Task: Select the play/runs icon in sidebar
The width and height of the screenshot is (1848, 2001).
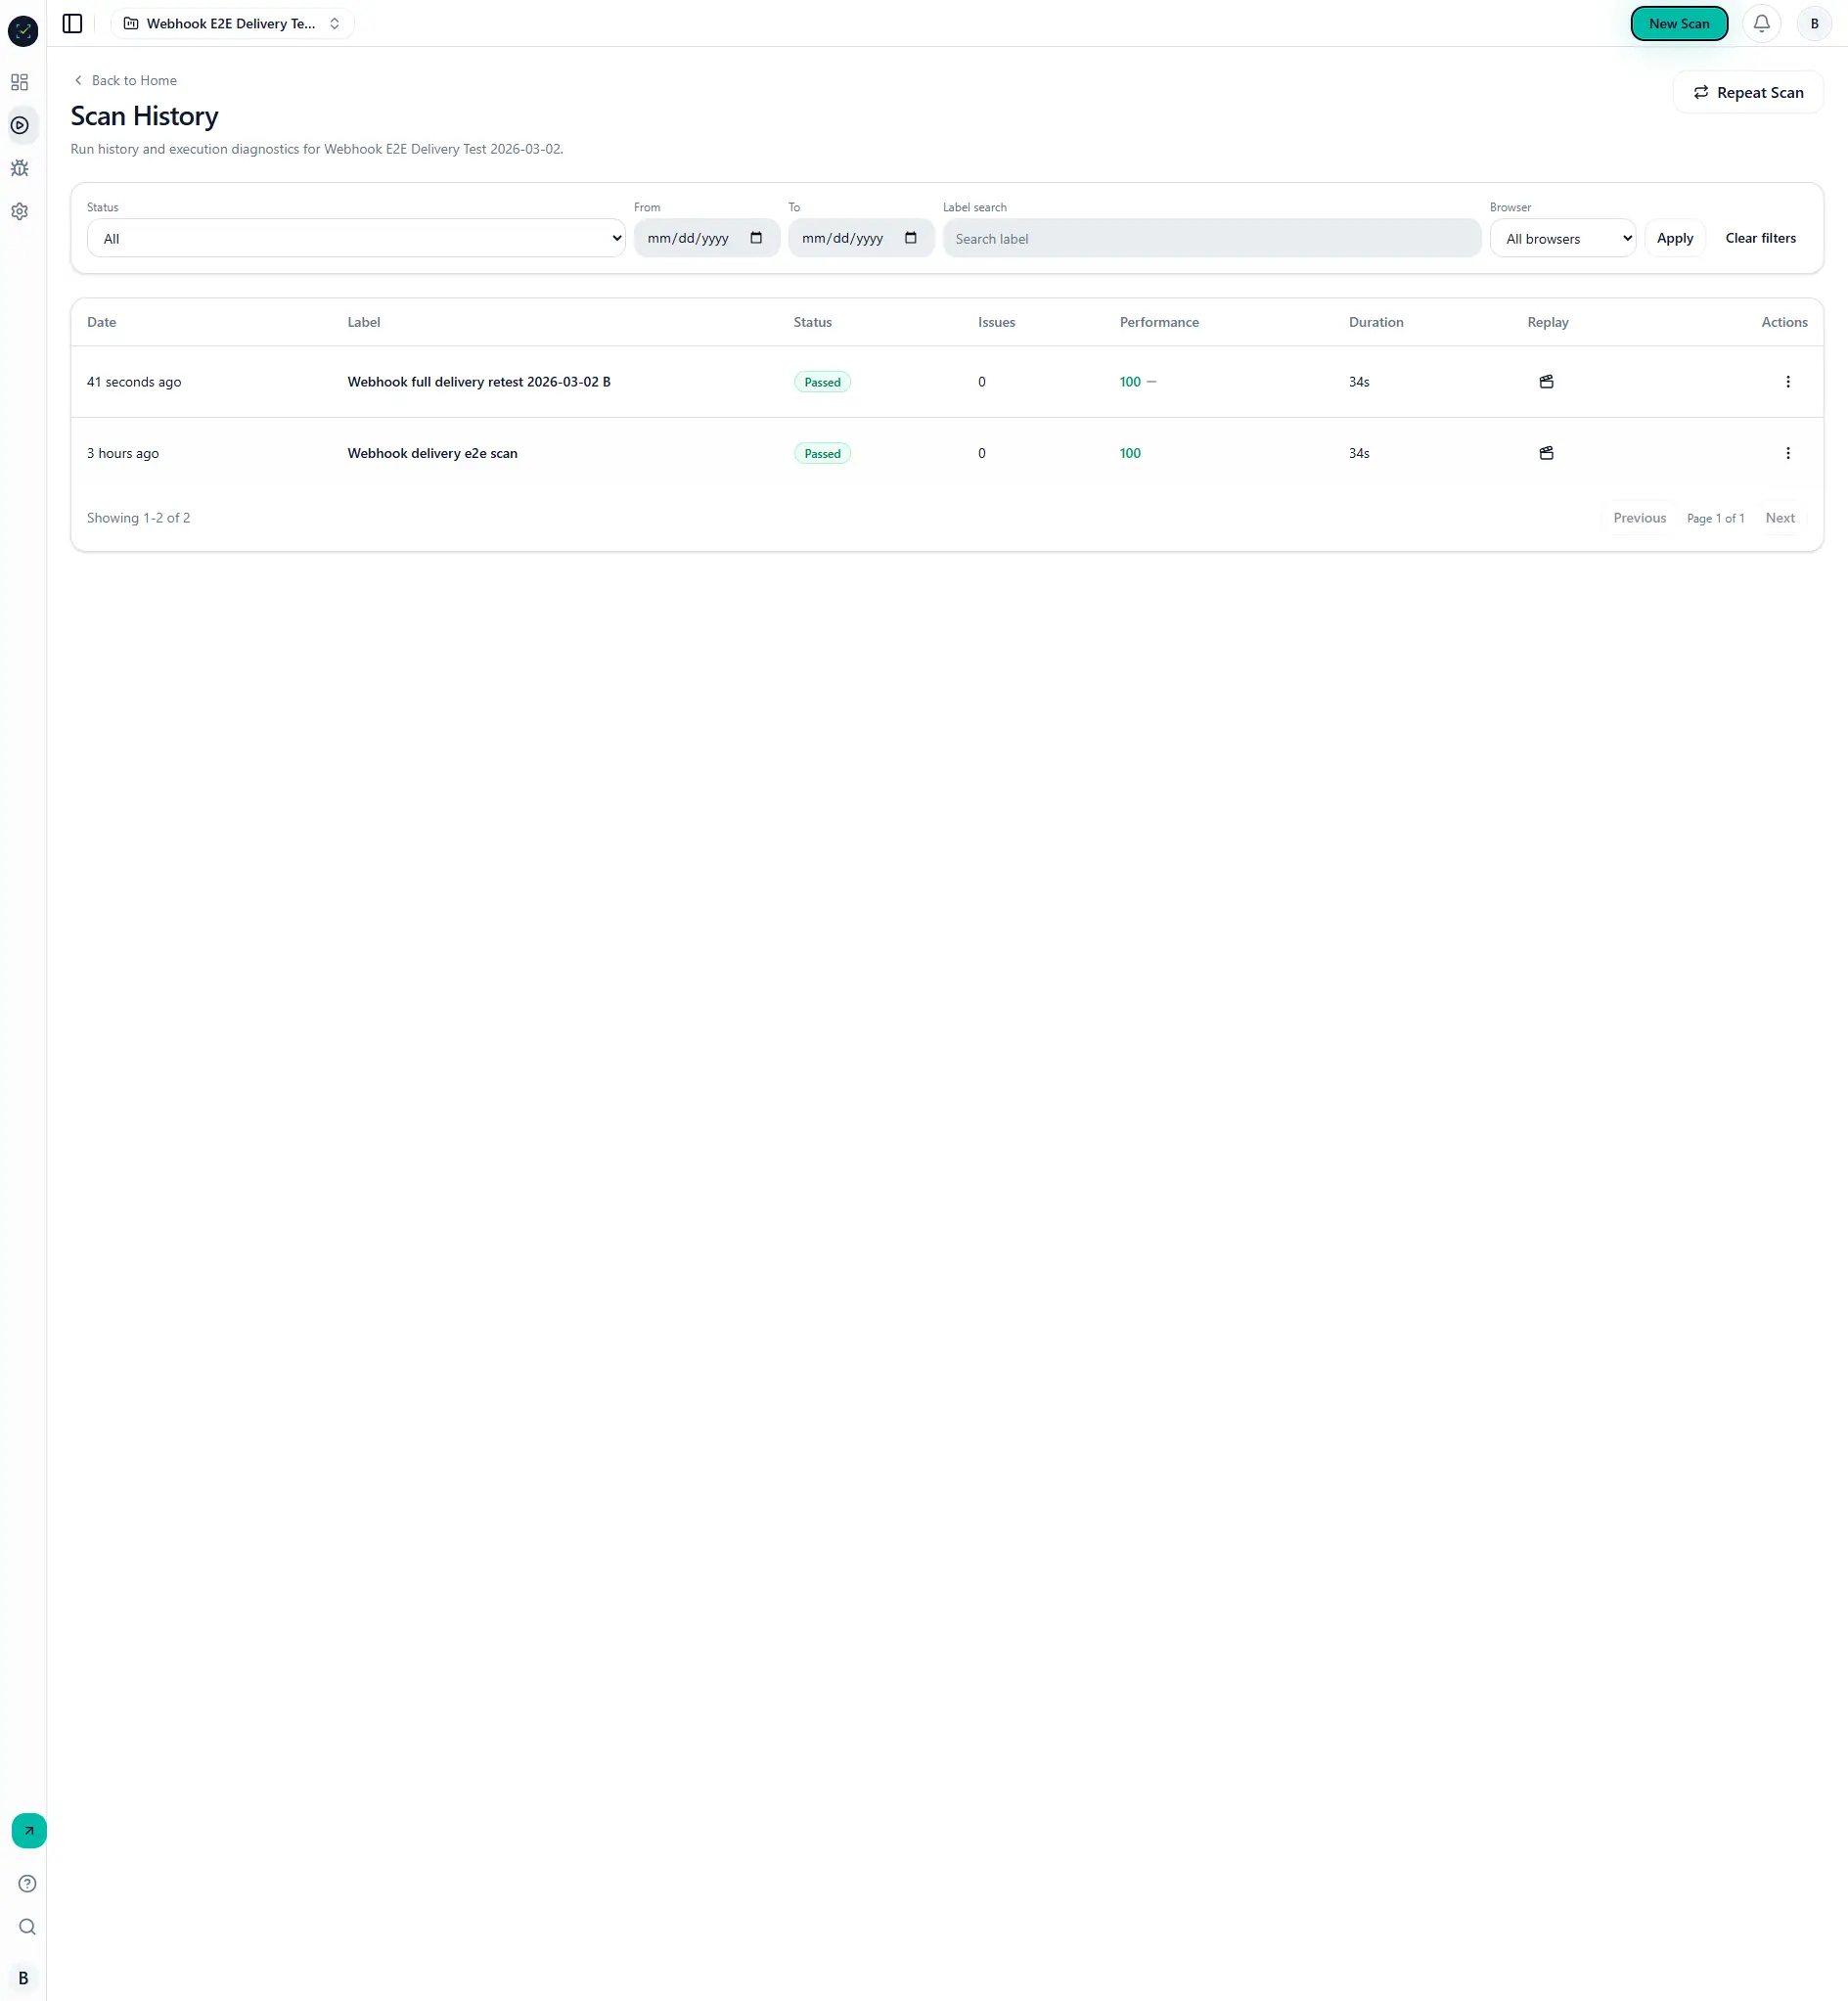Action: 19,125
